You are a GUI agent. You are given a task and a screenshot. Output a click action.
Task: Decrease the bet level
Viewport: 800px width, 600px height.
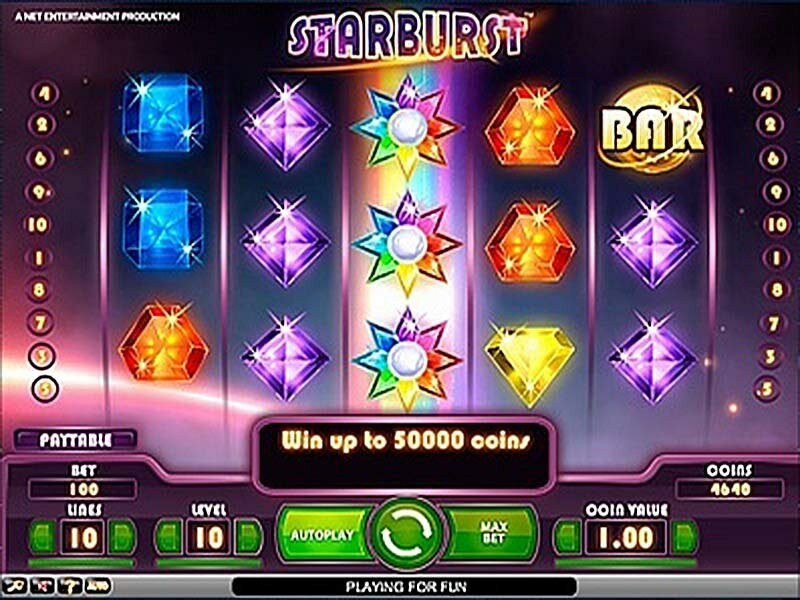pyautogui.click(x=168, y=537)
